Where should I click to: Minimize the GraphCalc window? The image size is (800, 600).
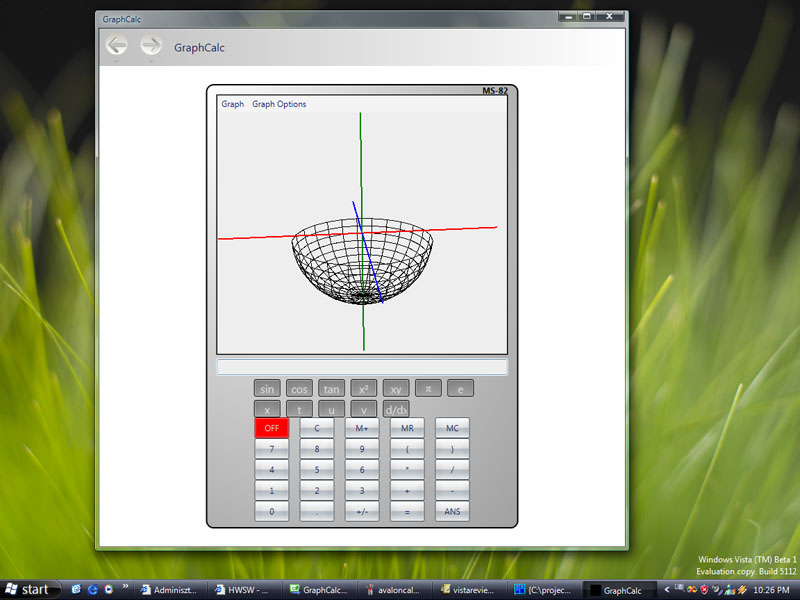(568, 16)
